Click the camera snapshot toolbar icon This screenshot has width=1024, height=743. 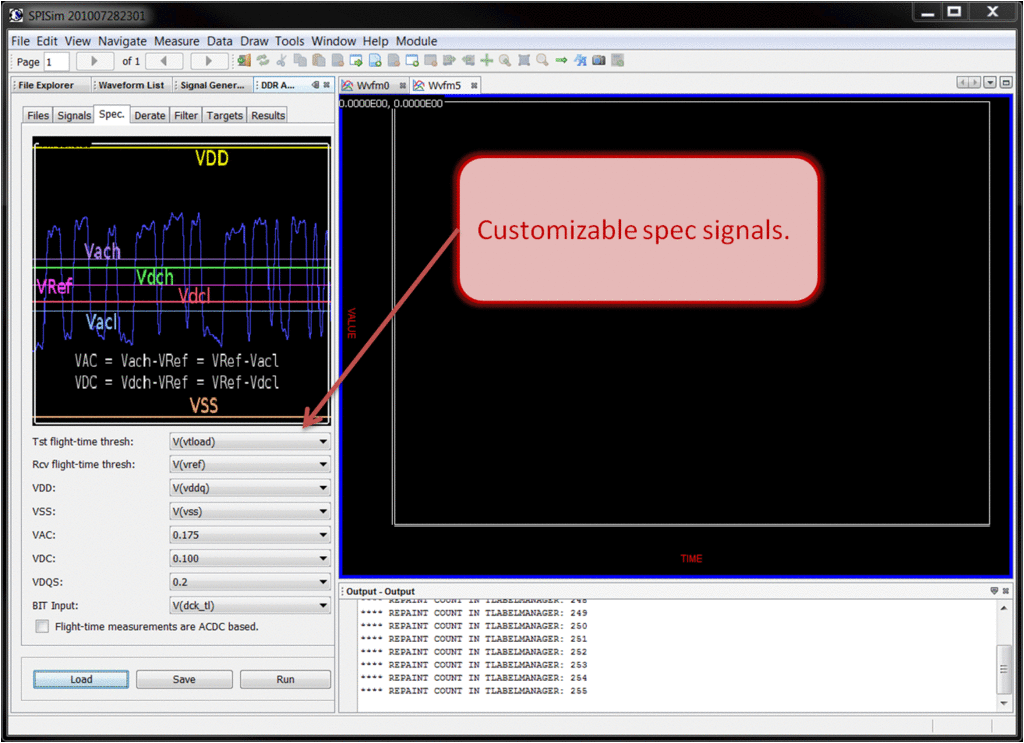coord(598,61)
